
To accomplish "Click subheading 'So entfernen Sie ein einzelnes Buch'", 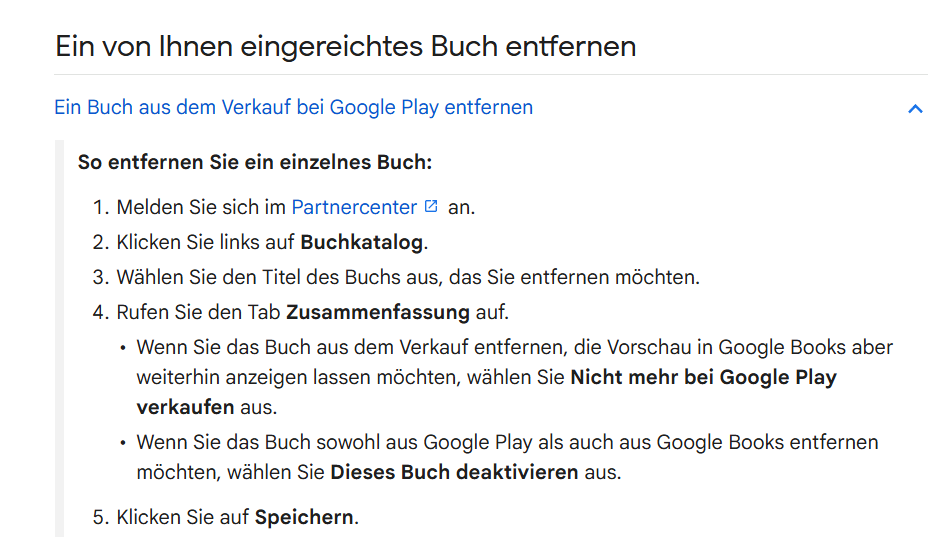I will point(254,162).
